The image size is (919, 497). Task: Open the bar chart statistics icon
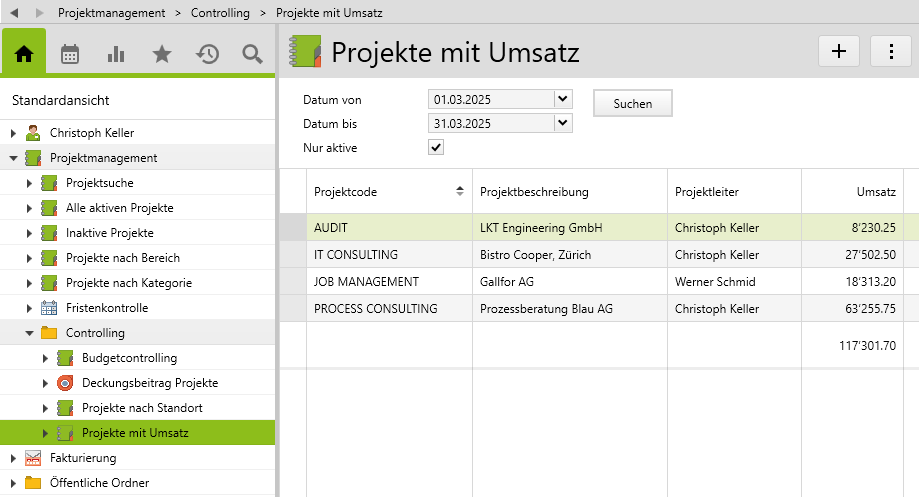point(116,54)
